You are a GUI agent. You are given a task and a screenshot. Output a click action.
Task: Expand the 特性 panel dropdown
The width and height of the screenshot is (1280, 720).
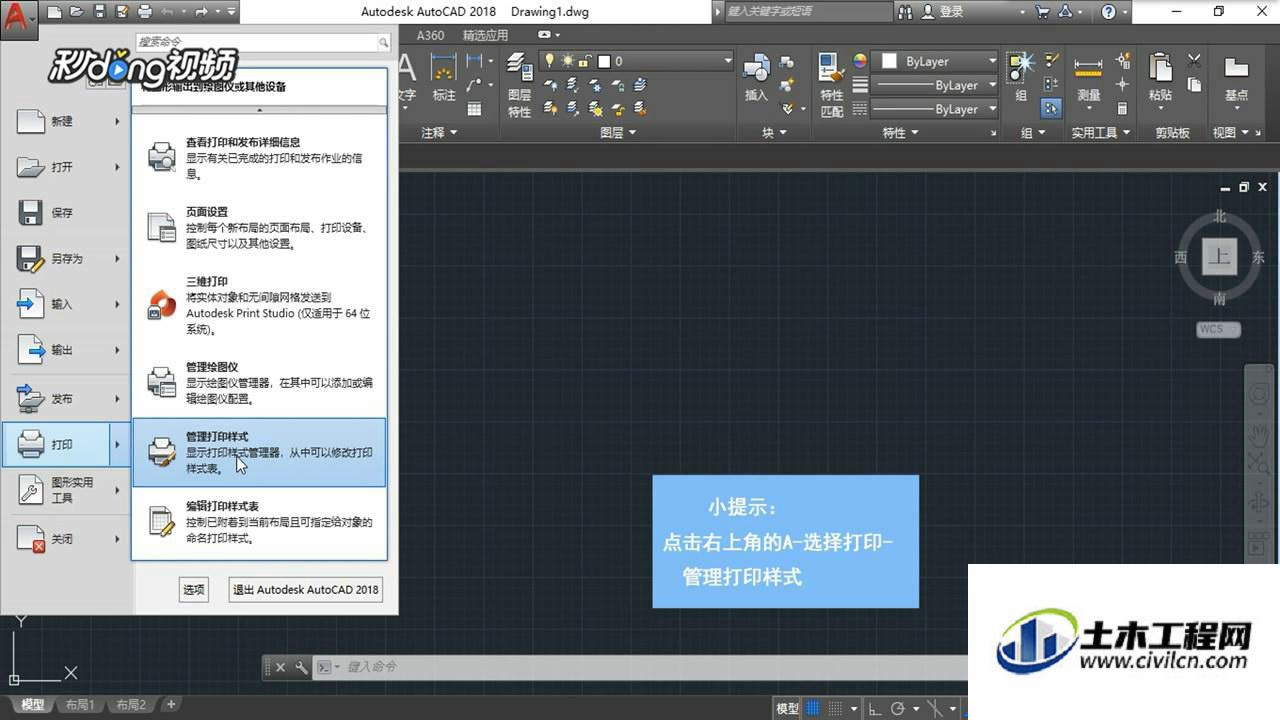(x=900, y=132)
